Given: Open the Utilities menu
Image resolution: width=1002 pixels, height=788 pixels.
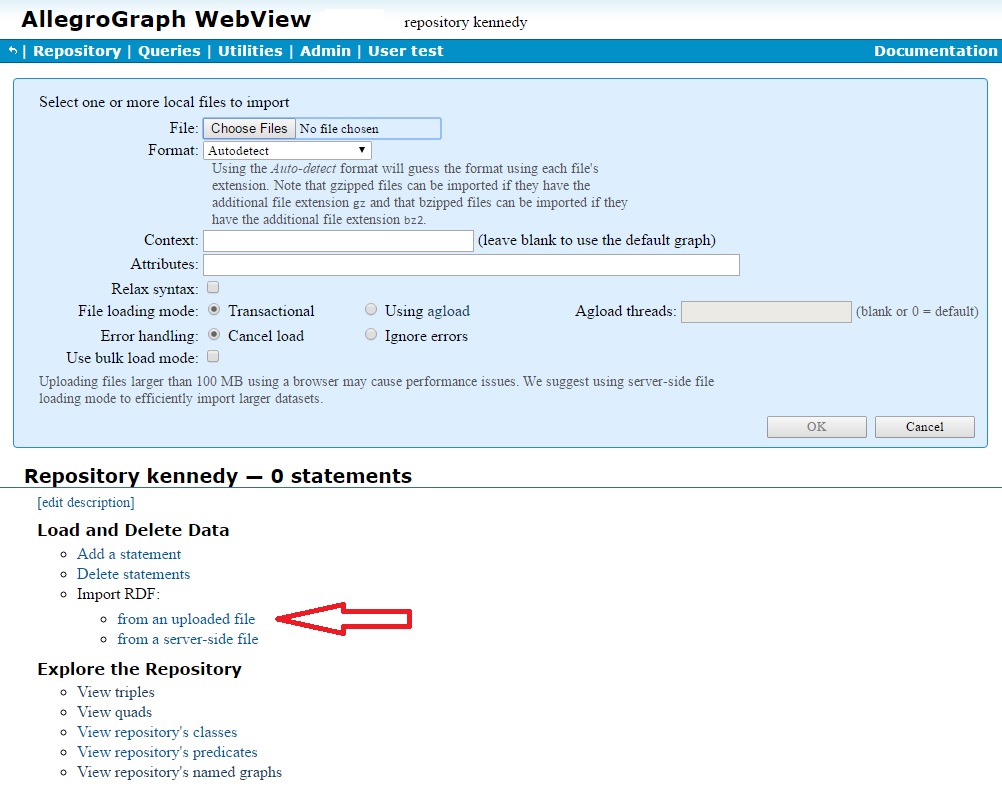Looking at the screenshot, I should tap(250, 51).
